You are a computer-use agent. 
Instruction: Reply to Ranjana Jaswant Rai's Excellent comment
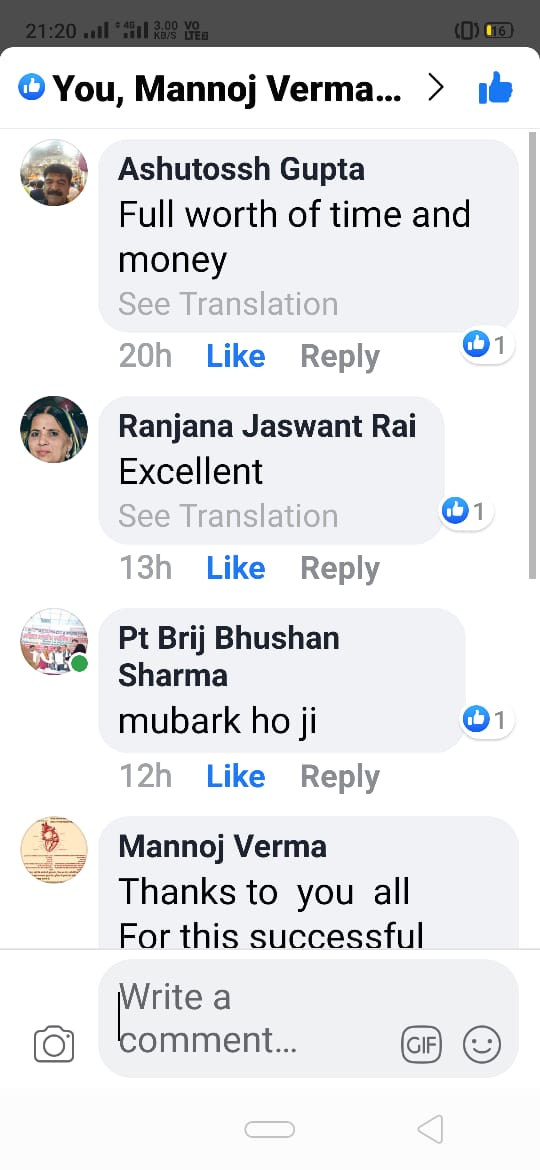click(340, 569)
